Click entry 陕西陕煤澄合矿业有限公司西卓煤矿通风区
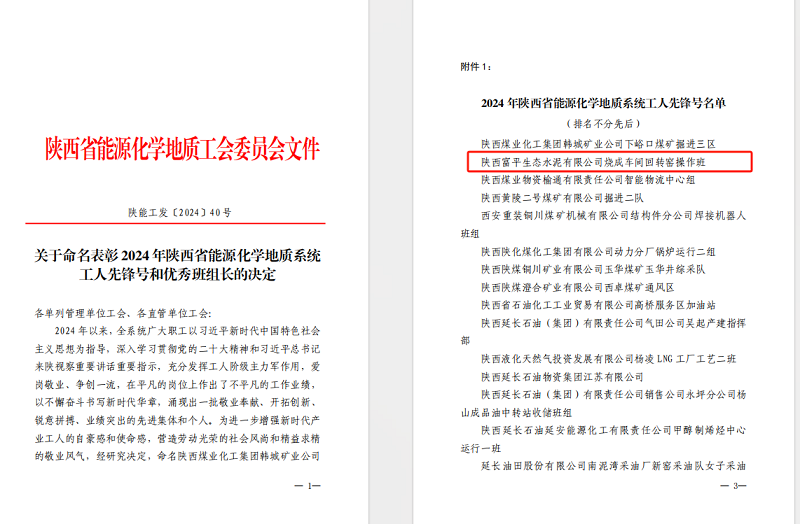This screenshot has height=524, width=800. pos(578,287)
